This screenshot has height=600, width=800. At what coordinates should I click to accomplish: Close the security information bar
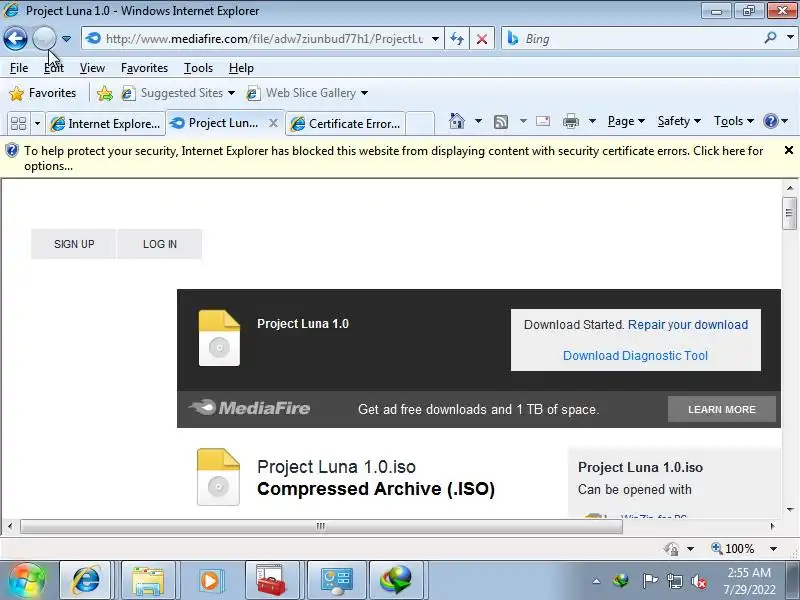tap(788, 151)
